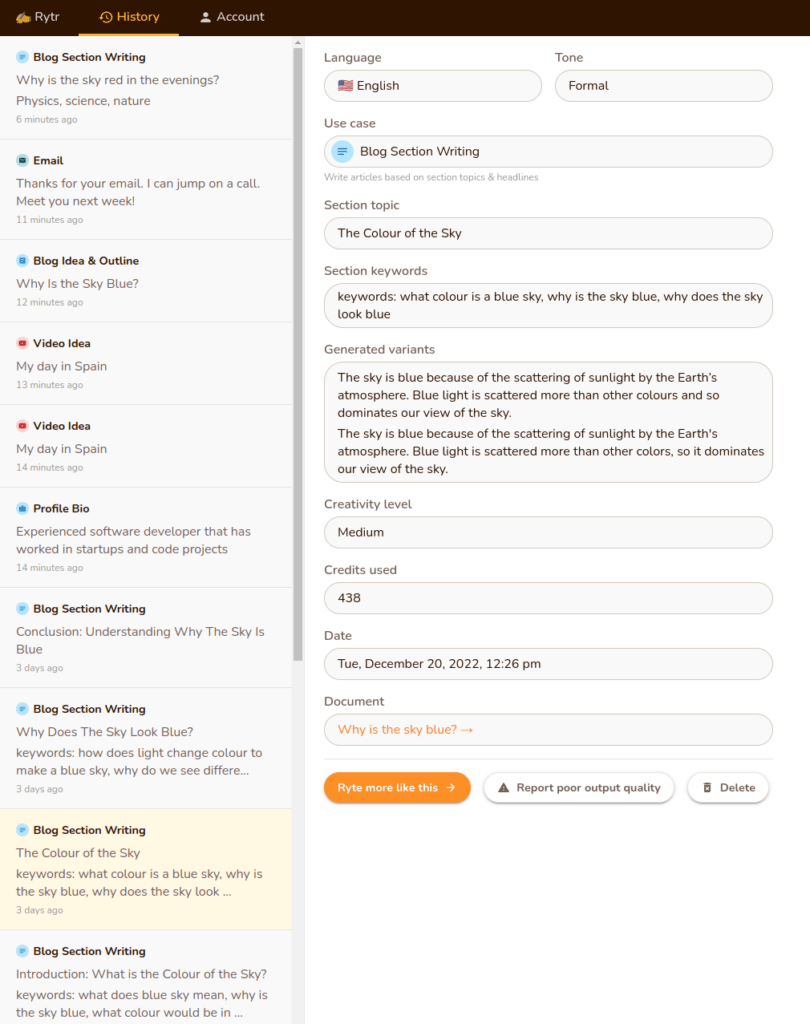Open 'Thanks for your email' history entry
This screenshot has width=810, height=1024.
146,189
